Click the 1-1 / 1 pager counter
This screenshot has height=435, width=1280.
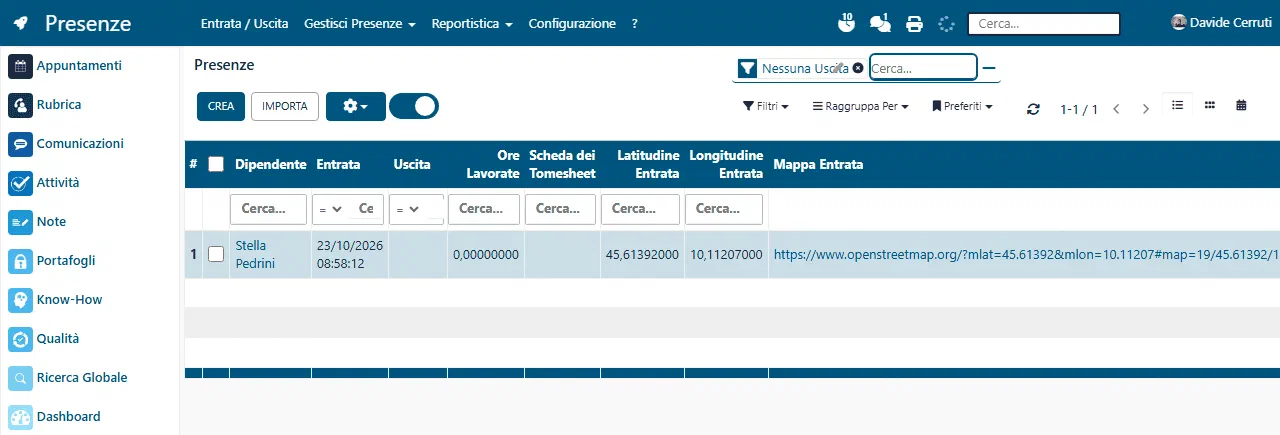pyautogui.click(x=1079, y=109)
